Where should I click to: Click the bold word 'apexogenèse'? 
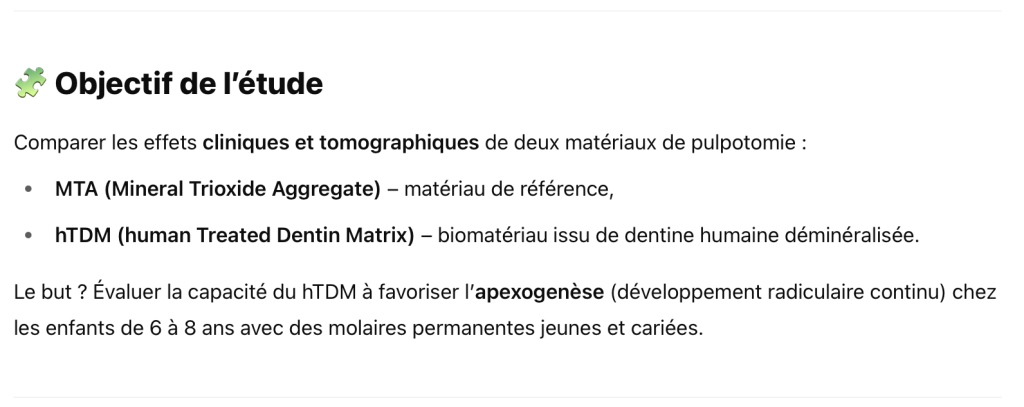(x=539, y=293)
